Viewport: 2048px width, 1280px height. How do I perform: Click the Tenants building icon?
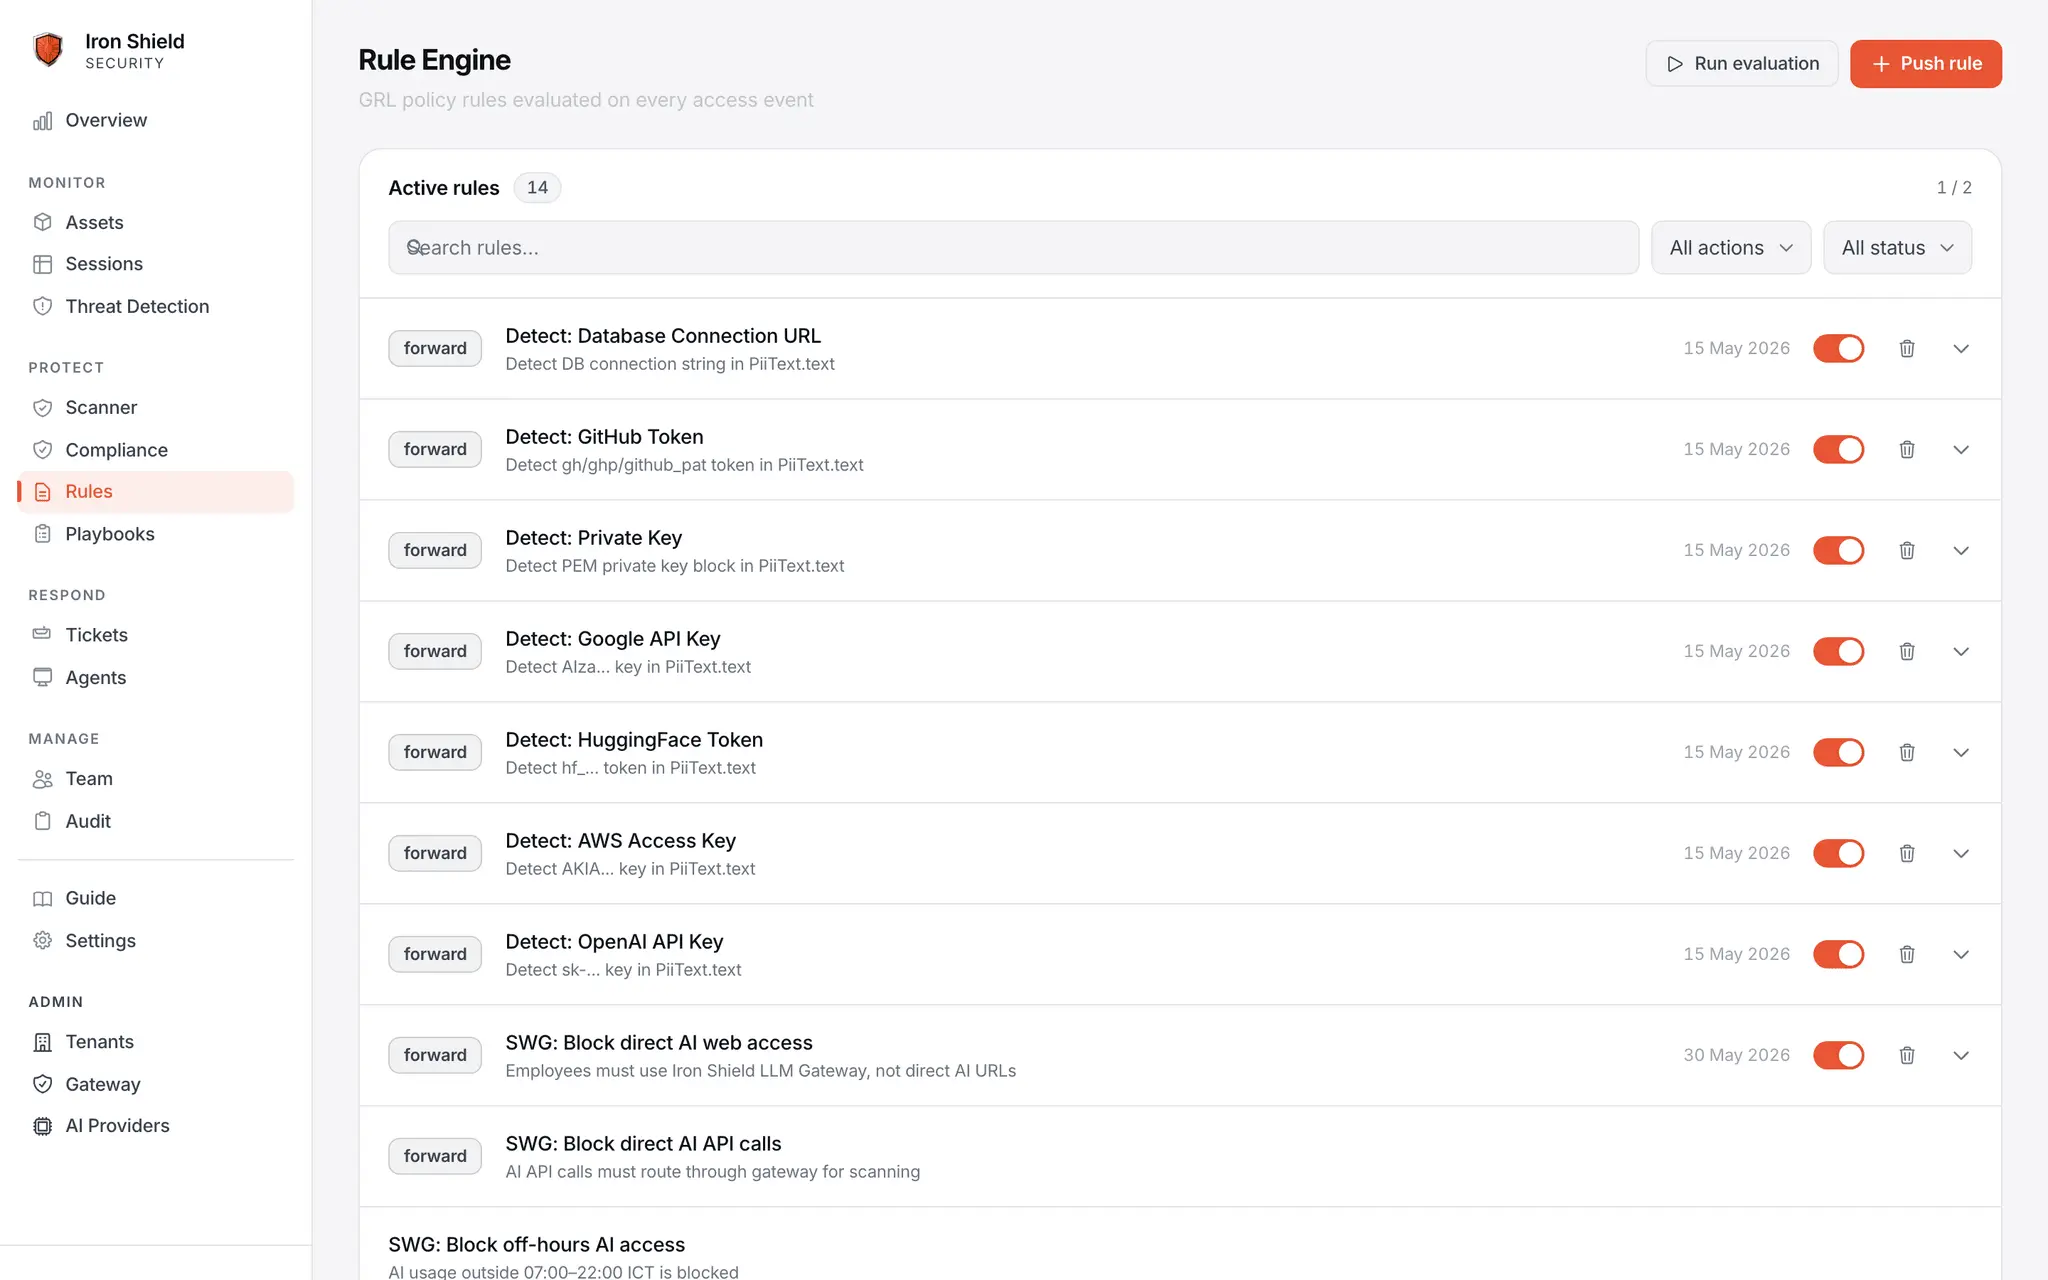pyautogui.click(x=42, y=1042)
